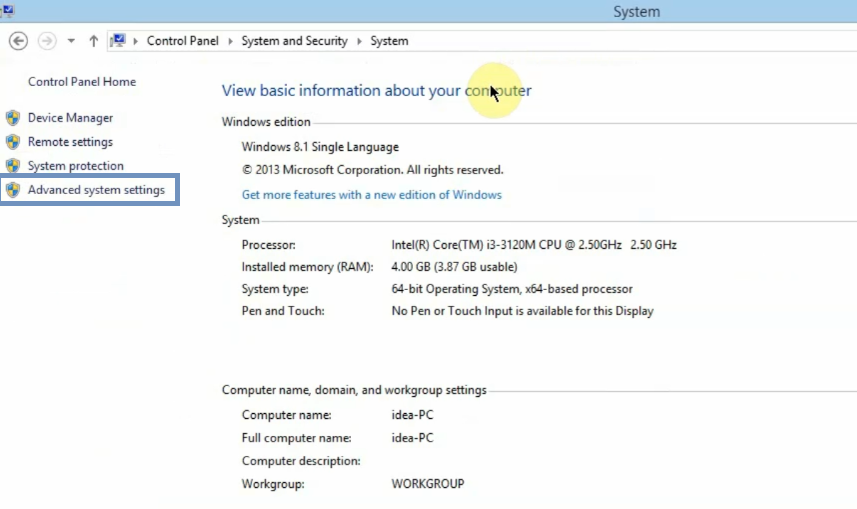Click the System title bar text

click(x=637, y=11)
